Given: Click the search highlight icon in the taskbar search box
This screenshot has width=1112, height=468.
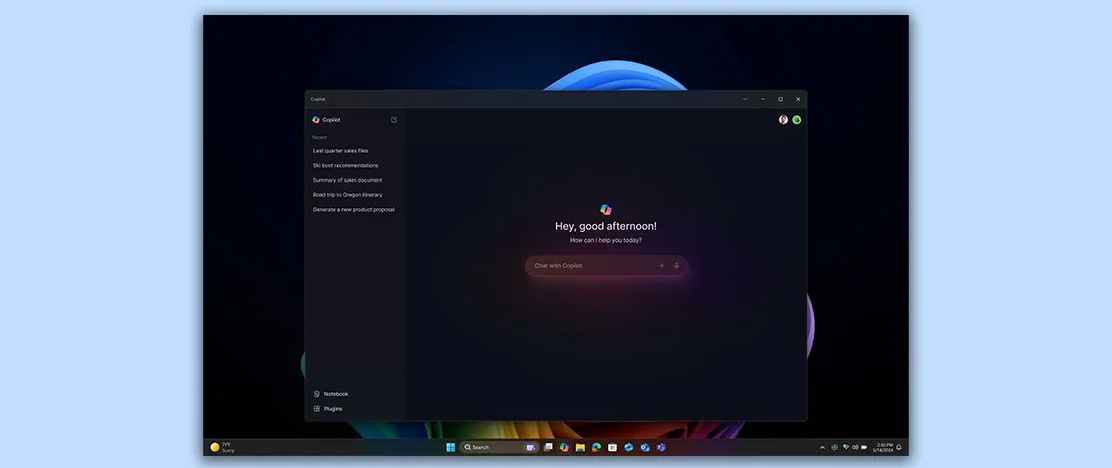Looking at the screenshot, I should click(x=530, y=447).
